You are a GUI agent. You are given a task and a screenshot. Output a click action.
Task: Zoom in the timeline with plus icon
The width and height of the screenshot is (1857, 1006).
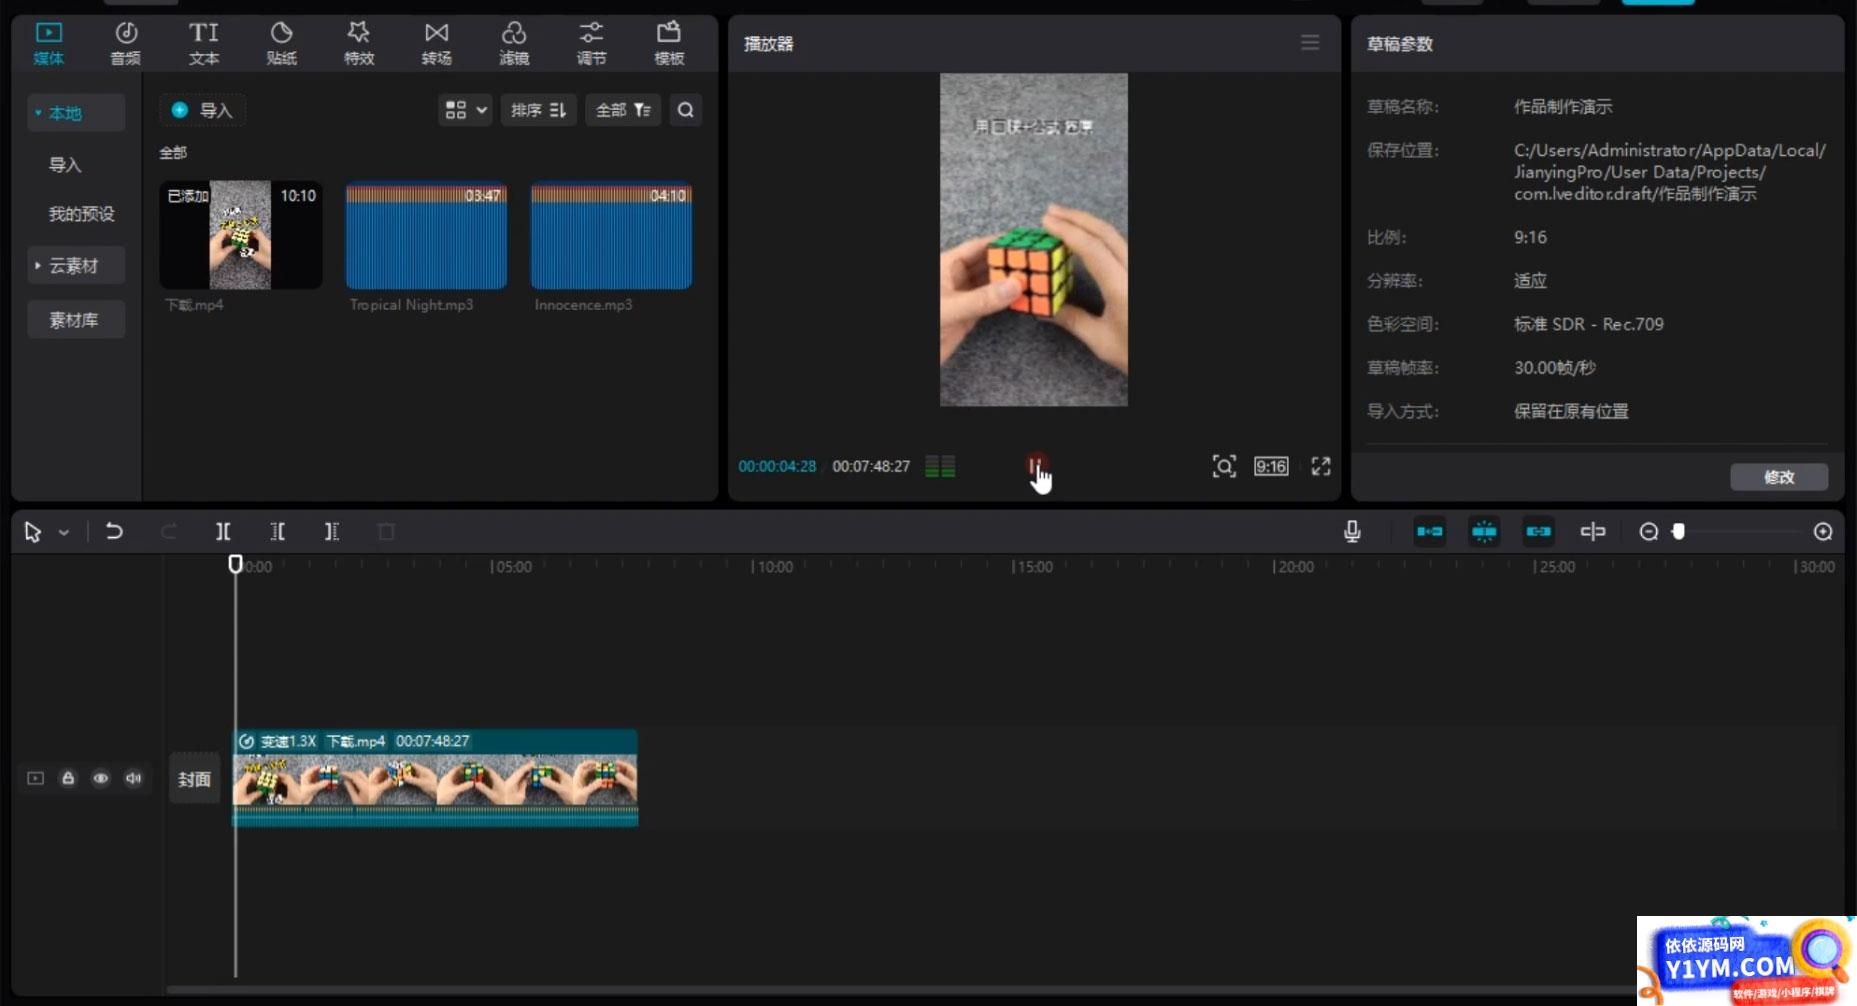pos(1823,532)
